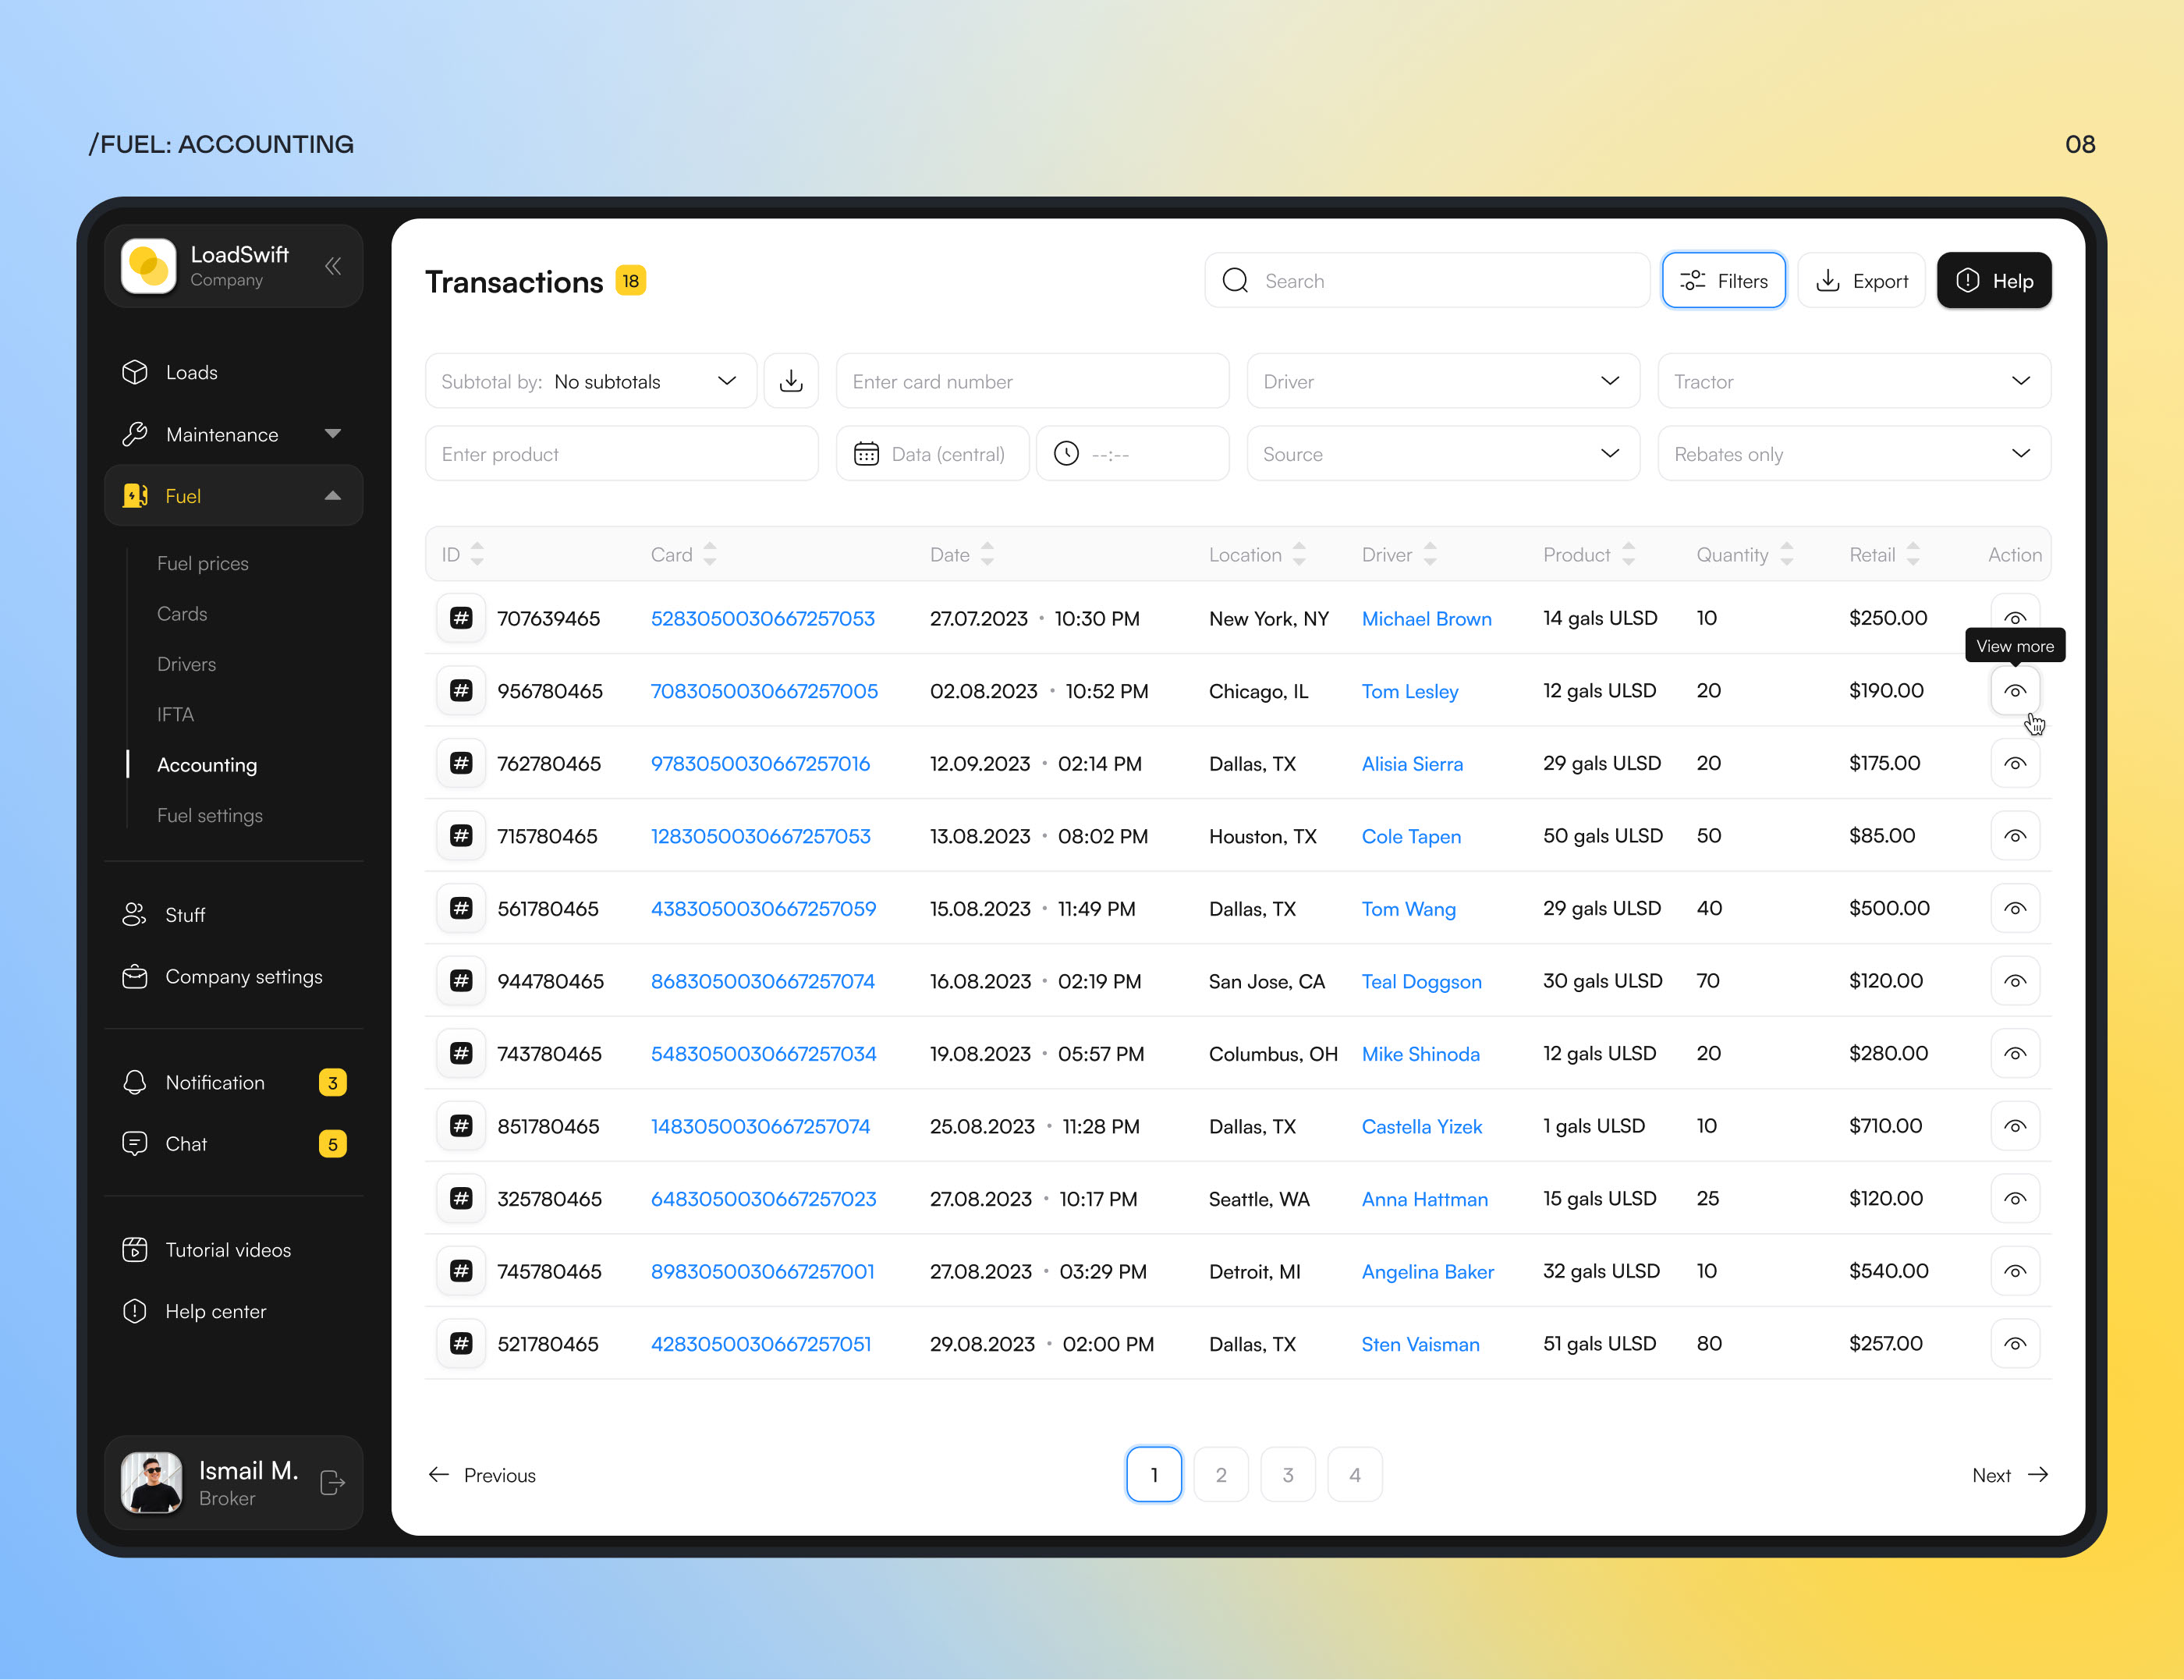Toggle visibility for transaction 956780465
Screen dimensions: 2184x1680
[x=2015, y=690]
